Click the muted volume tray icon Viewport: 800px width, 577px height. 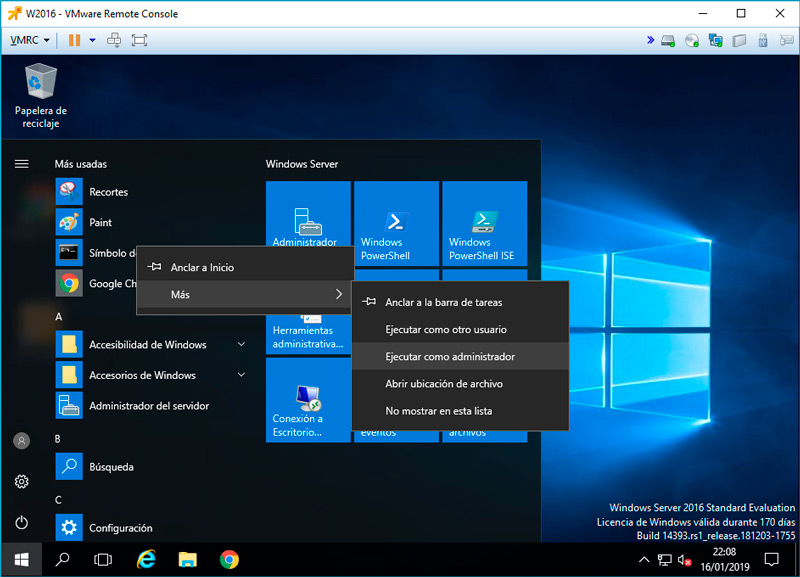[684, 560]
